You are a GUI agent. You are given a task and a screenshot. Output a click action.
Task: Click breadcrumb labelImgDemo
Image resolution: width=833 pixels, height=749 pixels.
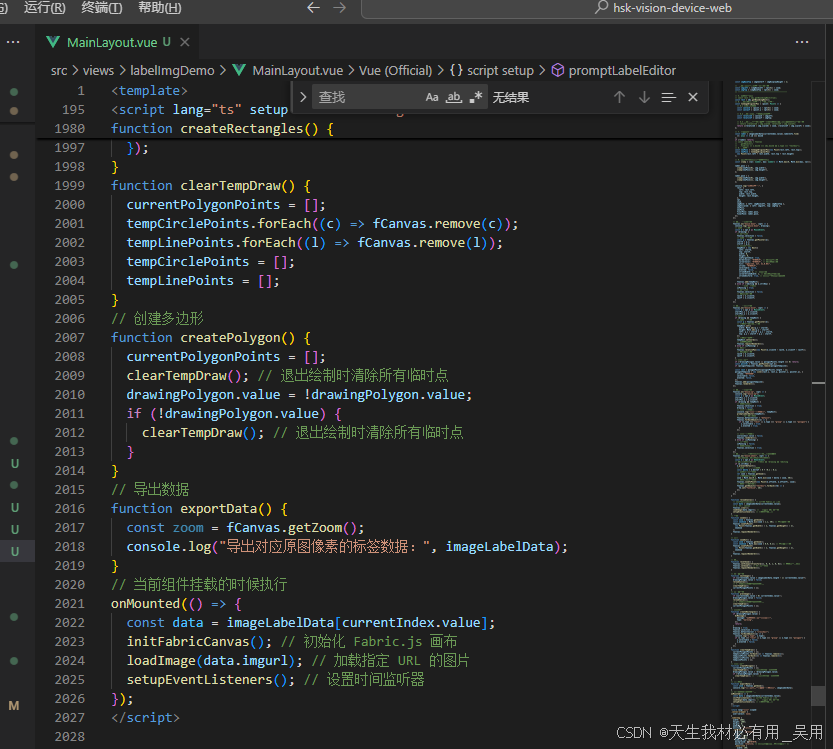tap(172, 71)
